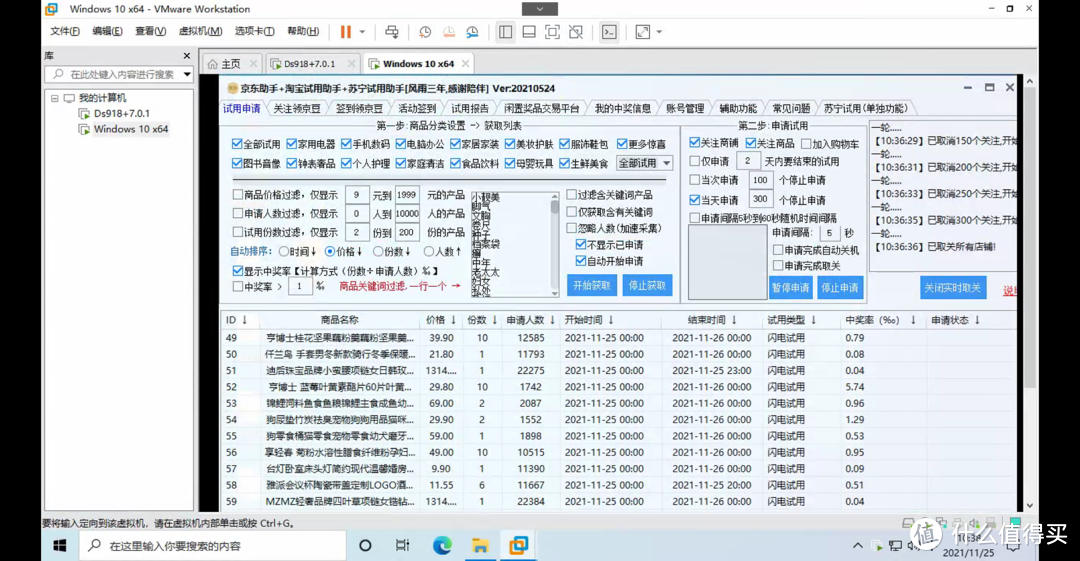The height and width of the screenshot is (561, 1080).
Task: Enter full screen mode icon
Action: [x=552, y=32]
